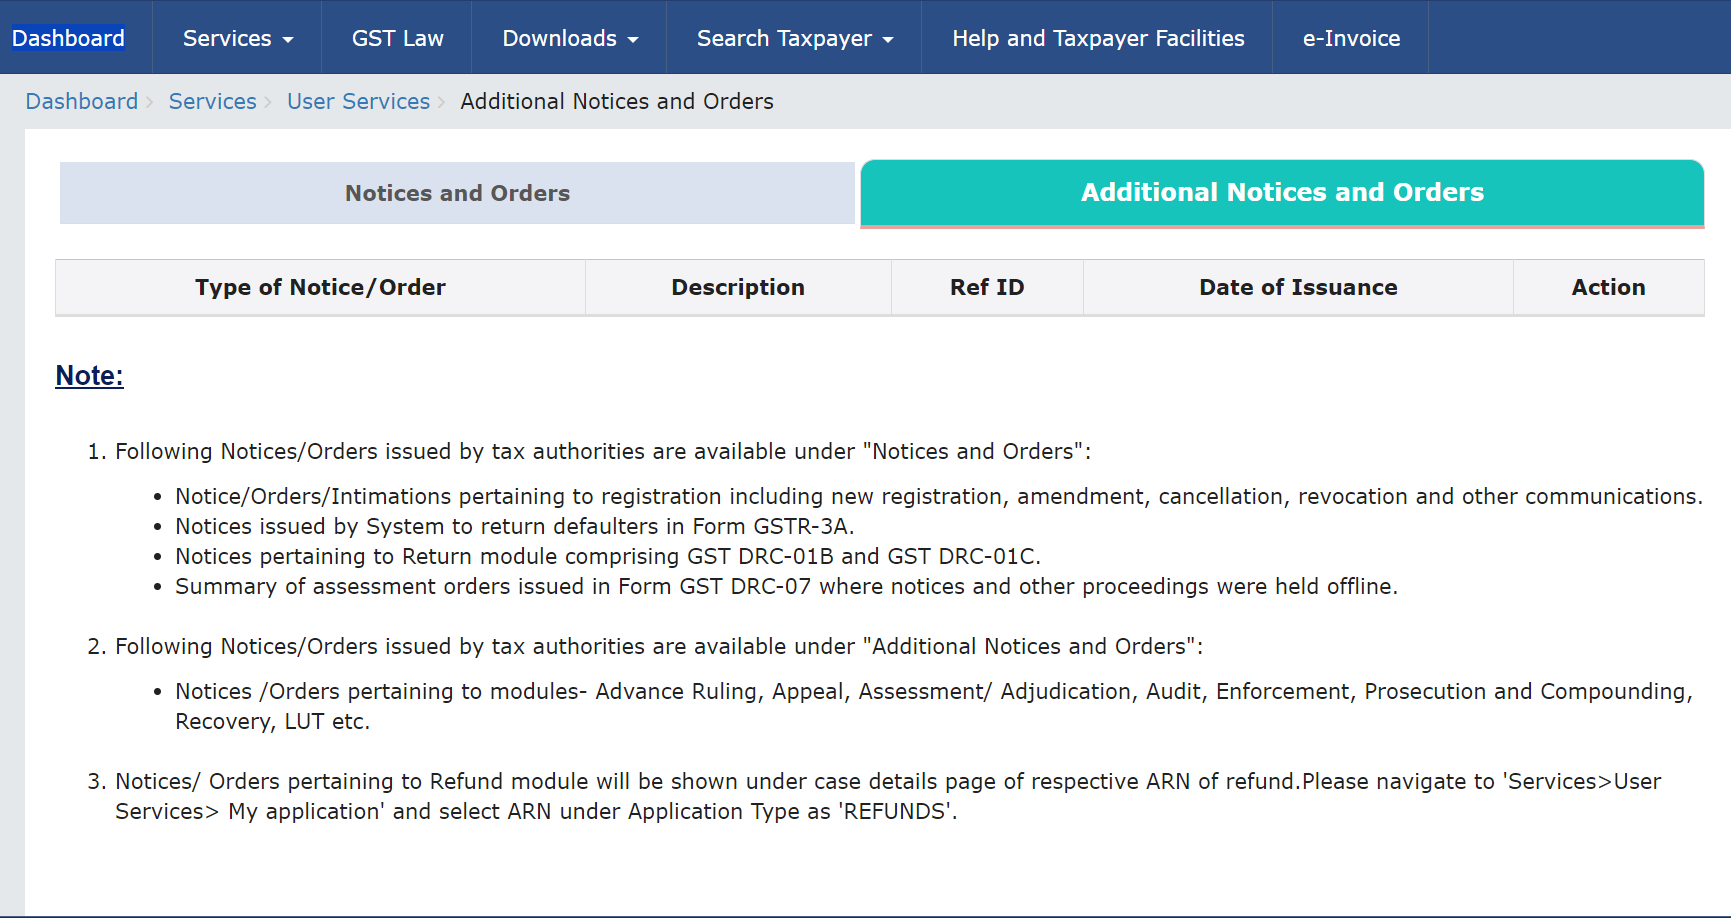Go to Dashboard in the top navigation bar
The height and width of the screenshot is (918, 1731).
[68, 38]
